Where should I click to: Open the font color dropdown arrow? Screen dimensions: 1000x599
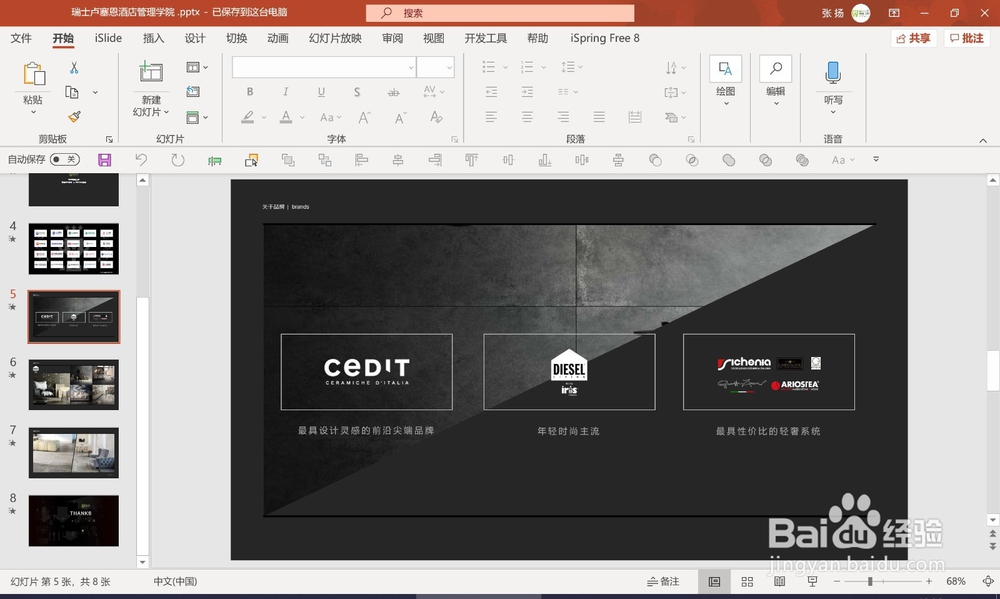302,118
